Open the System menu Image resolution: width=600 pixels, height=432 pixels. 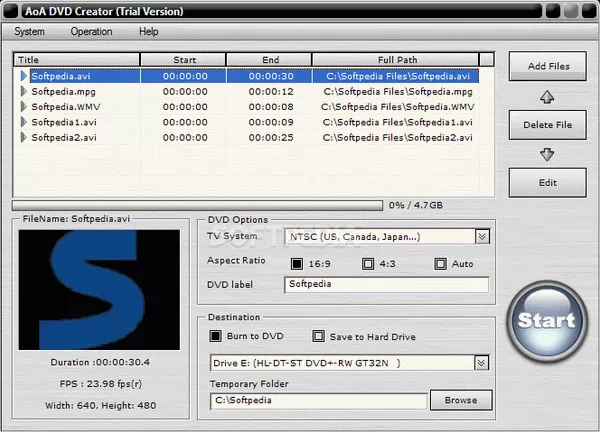(x=29, y=31)
